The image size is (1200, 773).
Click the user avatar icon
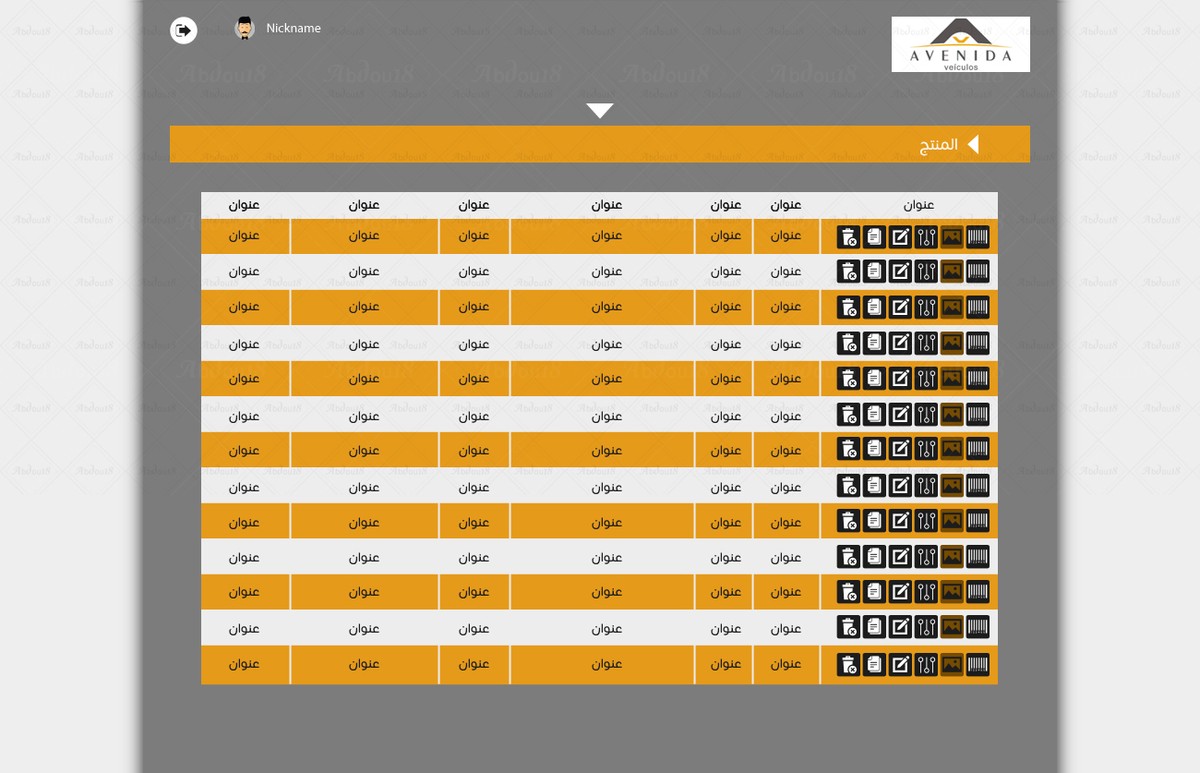[244, 28]
